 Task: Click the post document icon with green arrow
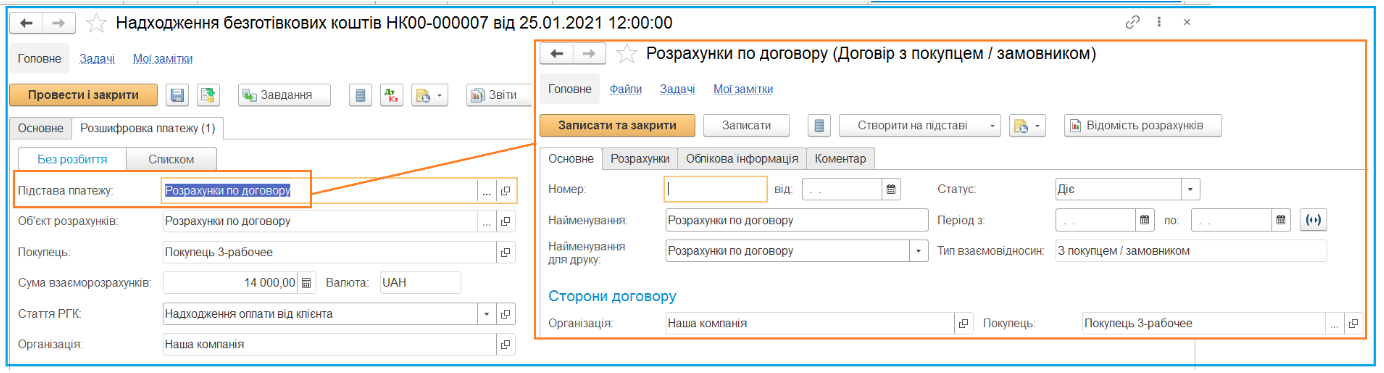pos(208,95)
